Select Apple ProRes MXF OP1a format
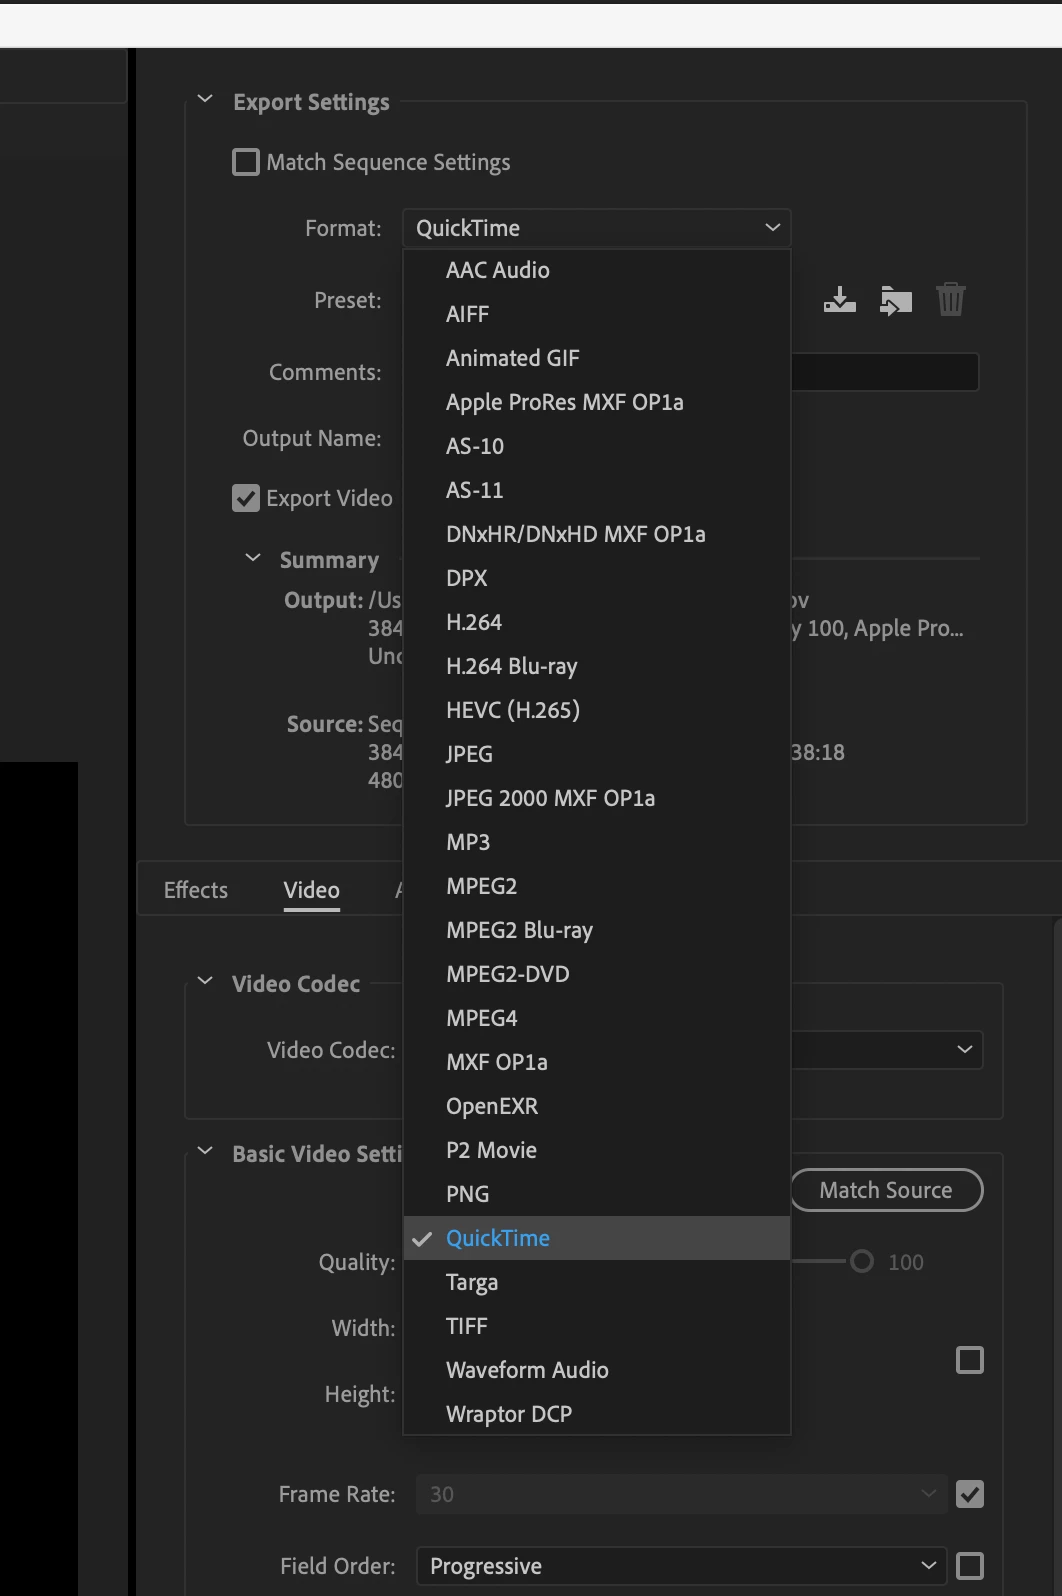This screenshot has width=1062, height=1596. click(597, 402)
